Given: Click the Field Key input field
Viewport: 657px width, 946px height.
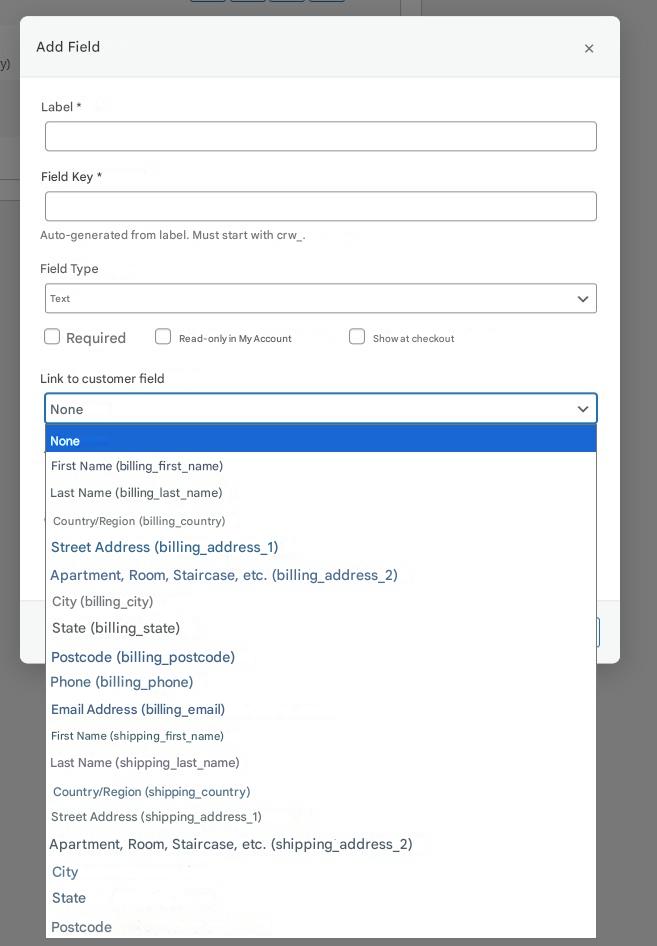Looking at the screenshot, I should (320, 206).
